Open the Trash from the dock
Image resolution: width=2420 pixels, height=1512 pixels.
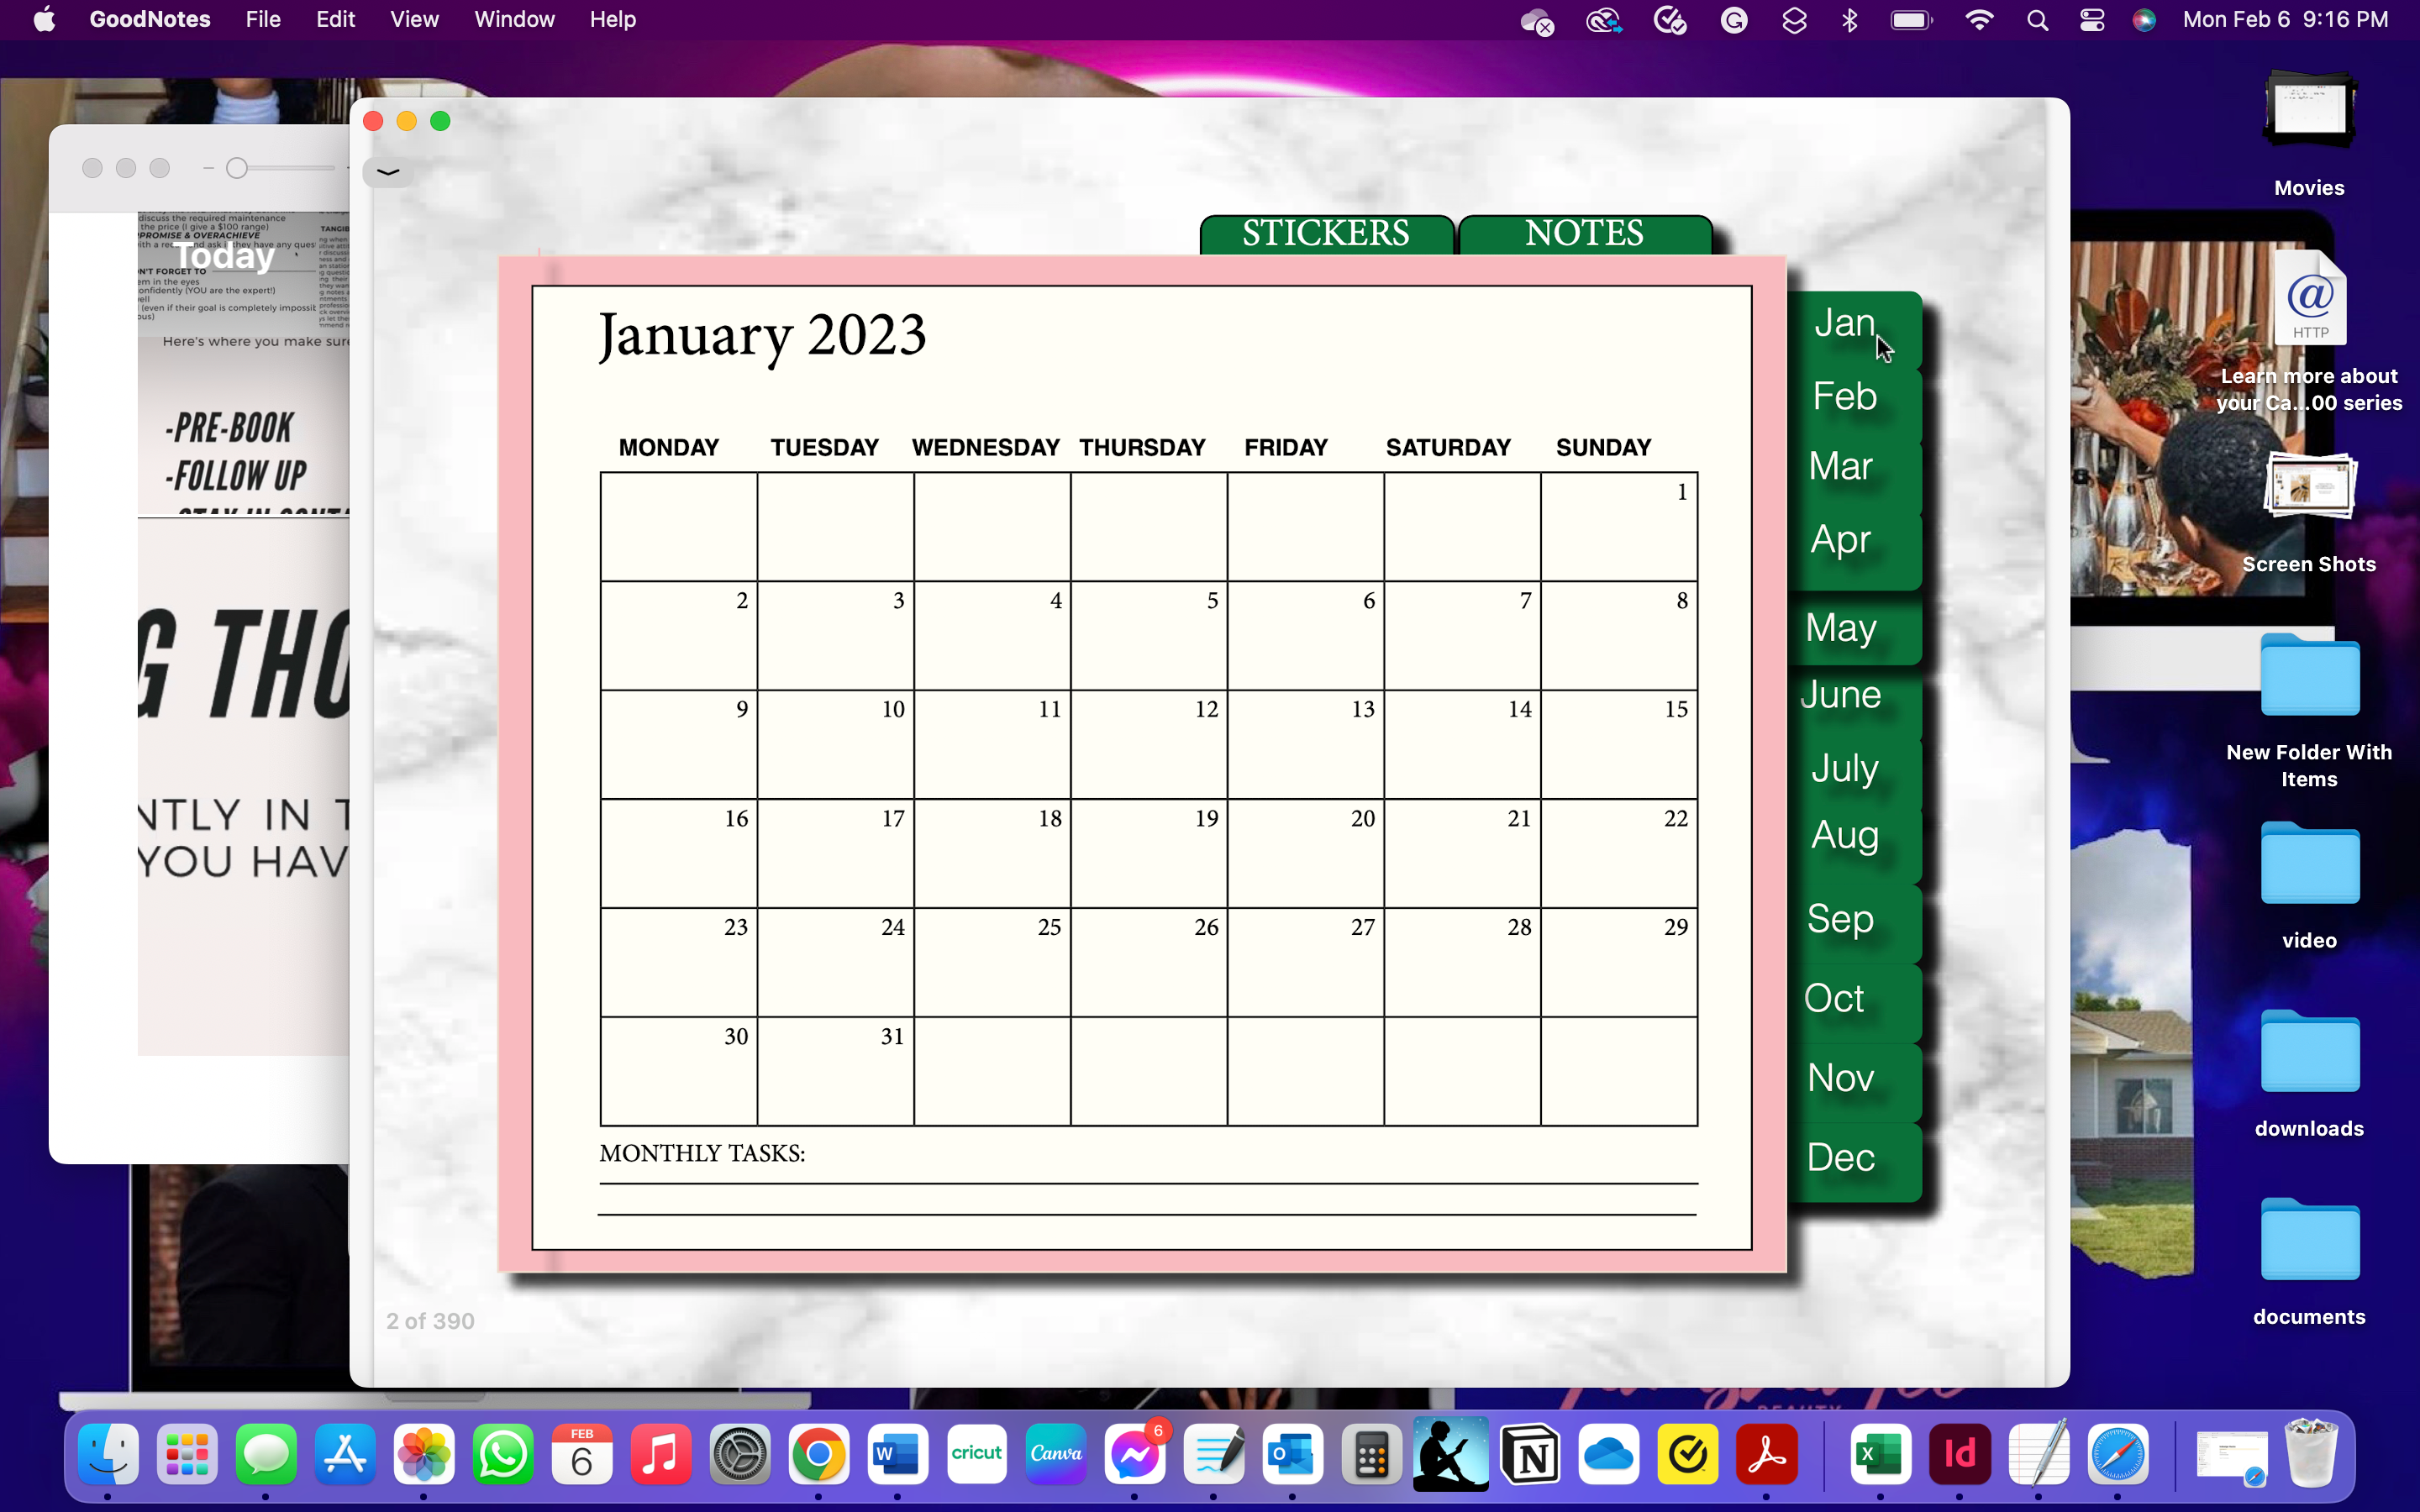click(2311, 1454)
